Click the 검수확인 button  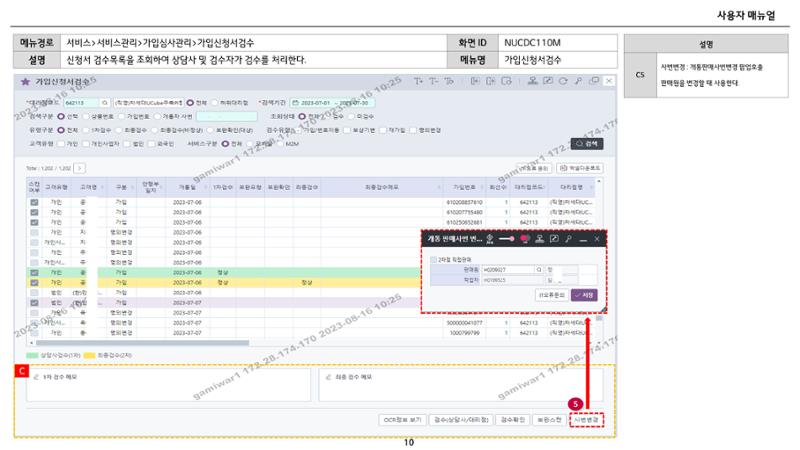click(x=512, y=420)
